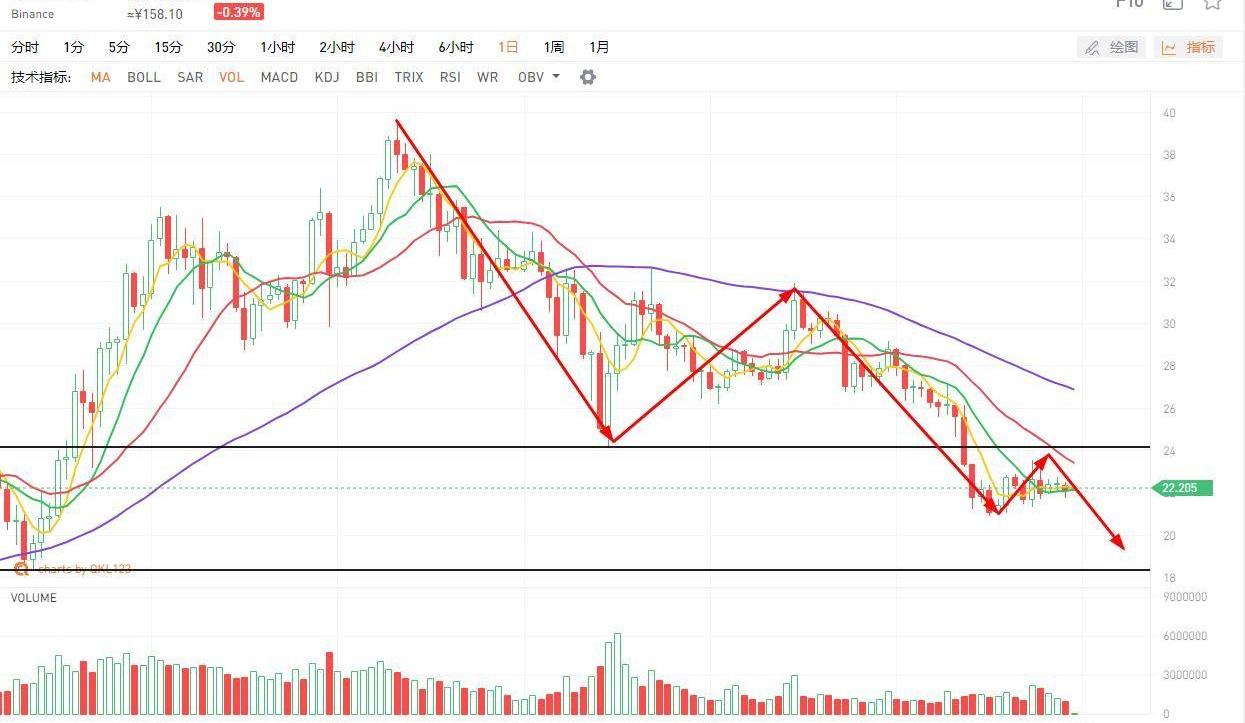Enable the KDJ indicator
Viewport: 1245px width, 723px height.
[327, 77]
